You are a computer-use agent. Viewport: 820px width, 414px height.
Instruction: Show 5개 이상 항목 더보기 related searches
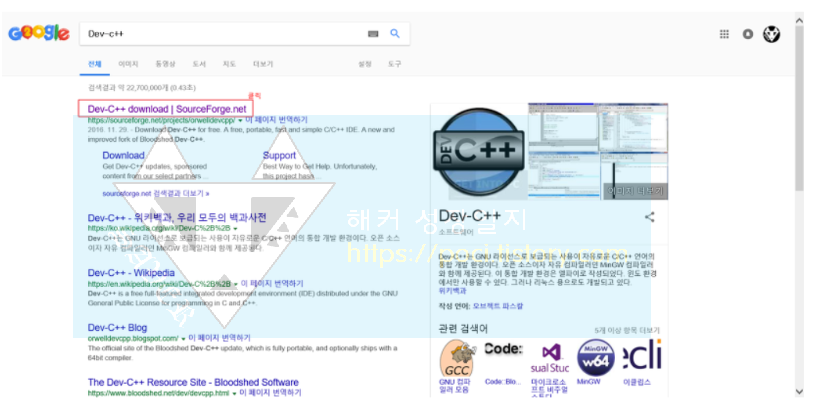(627, 331)
